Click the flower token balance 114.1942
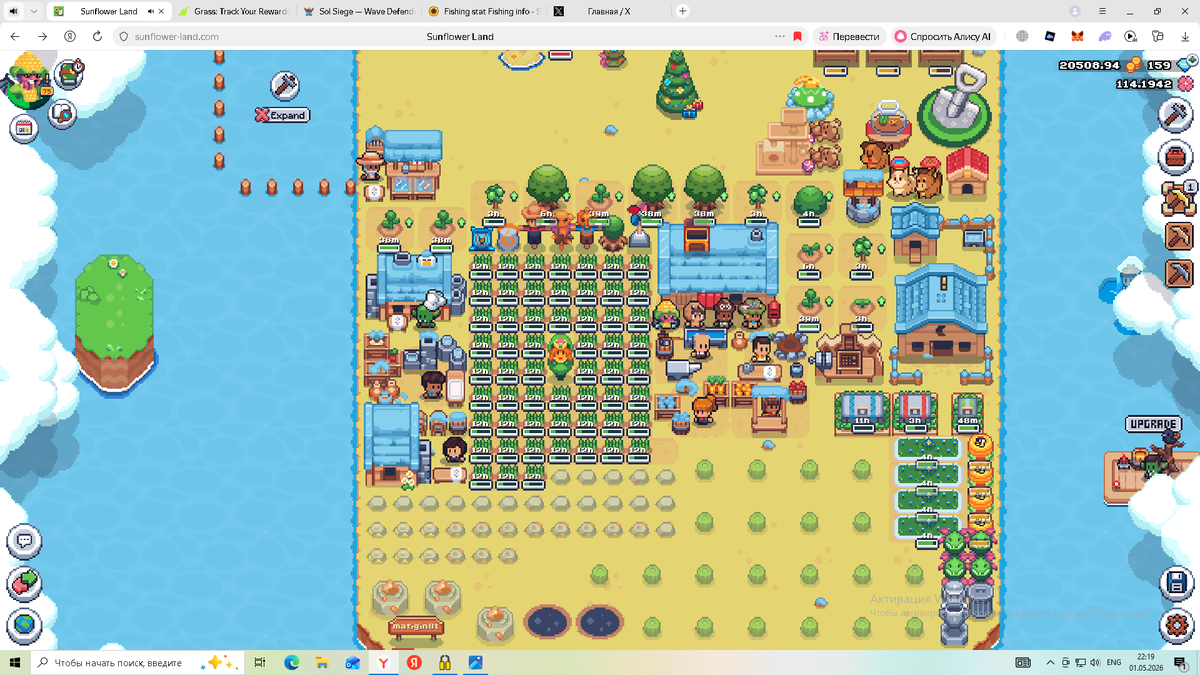This screenshot has width=1200, height=675. [1143, 84]
